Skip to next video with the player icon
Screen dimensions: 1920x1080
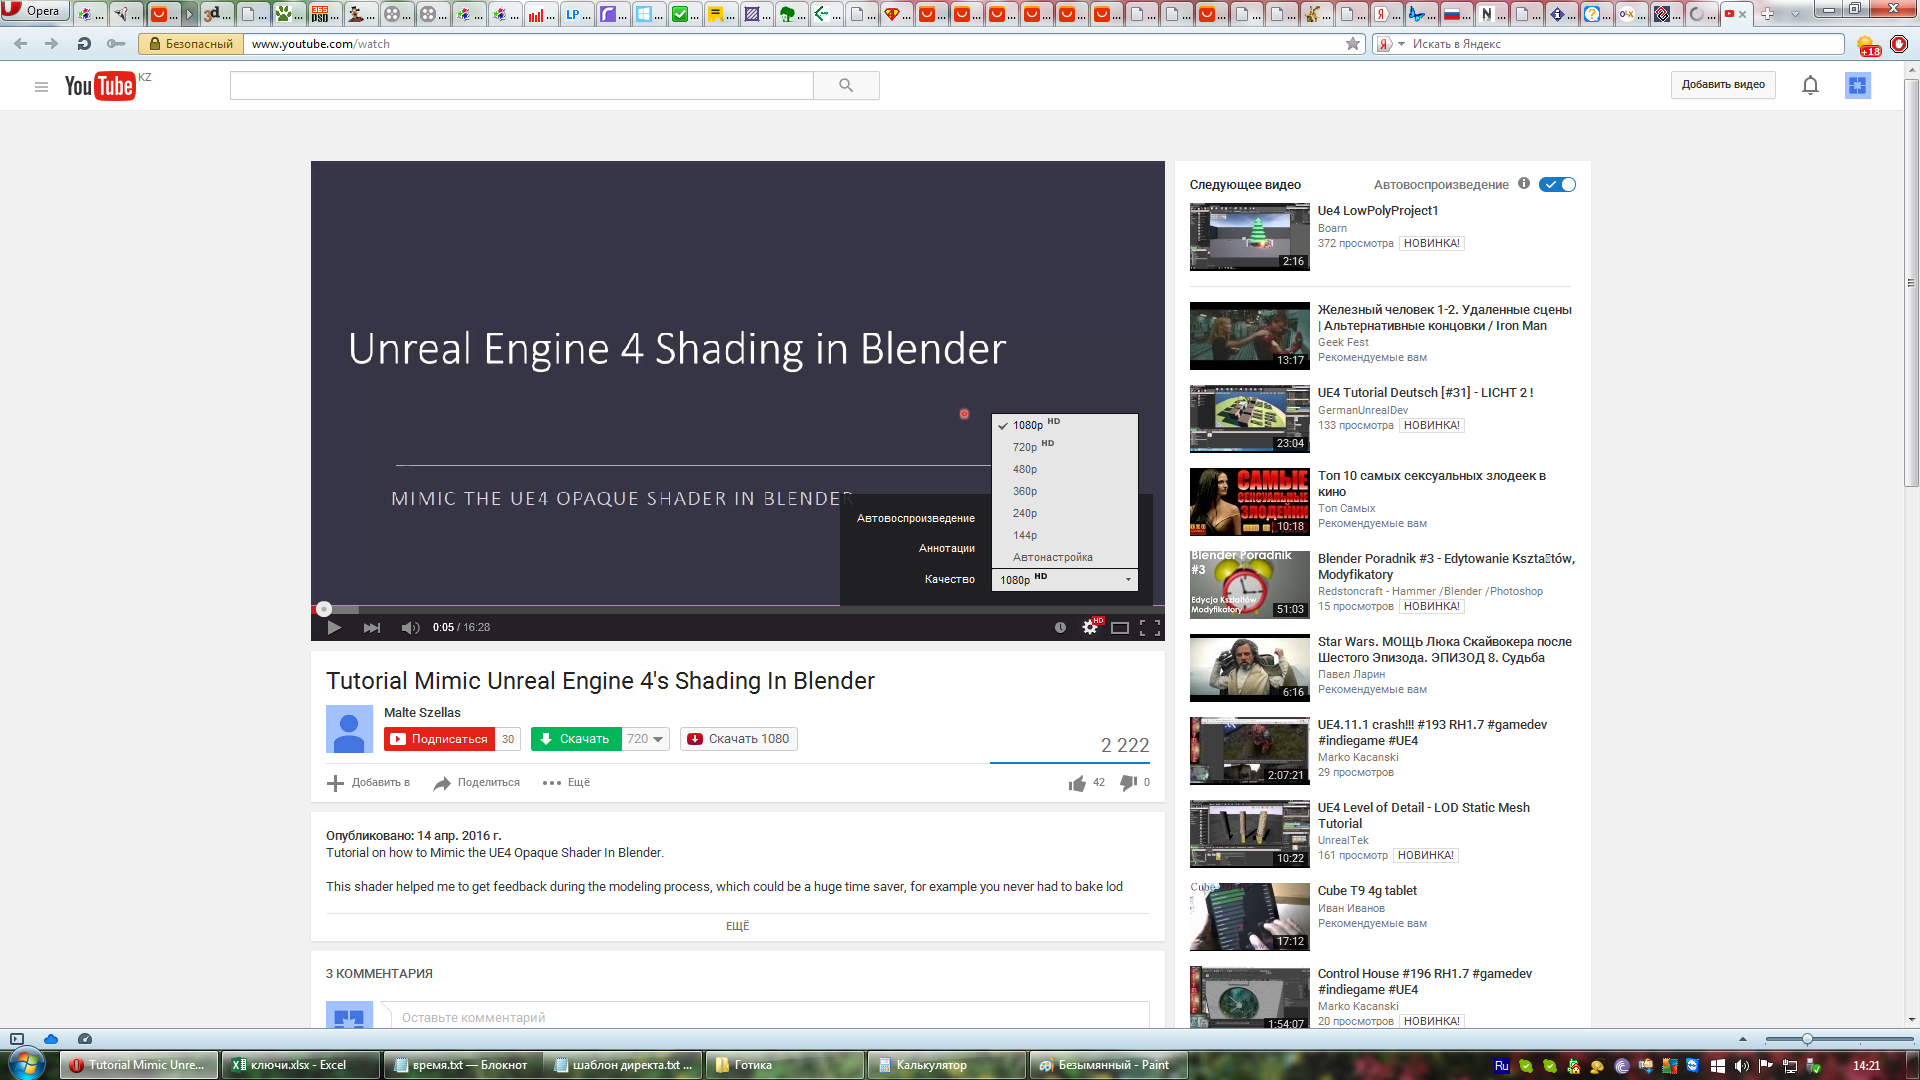[x=371, y=628]
